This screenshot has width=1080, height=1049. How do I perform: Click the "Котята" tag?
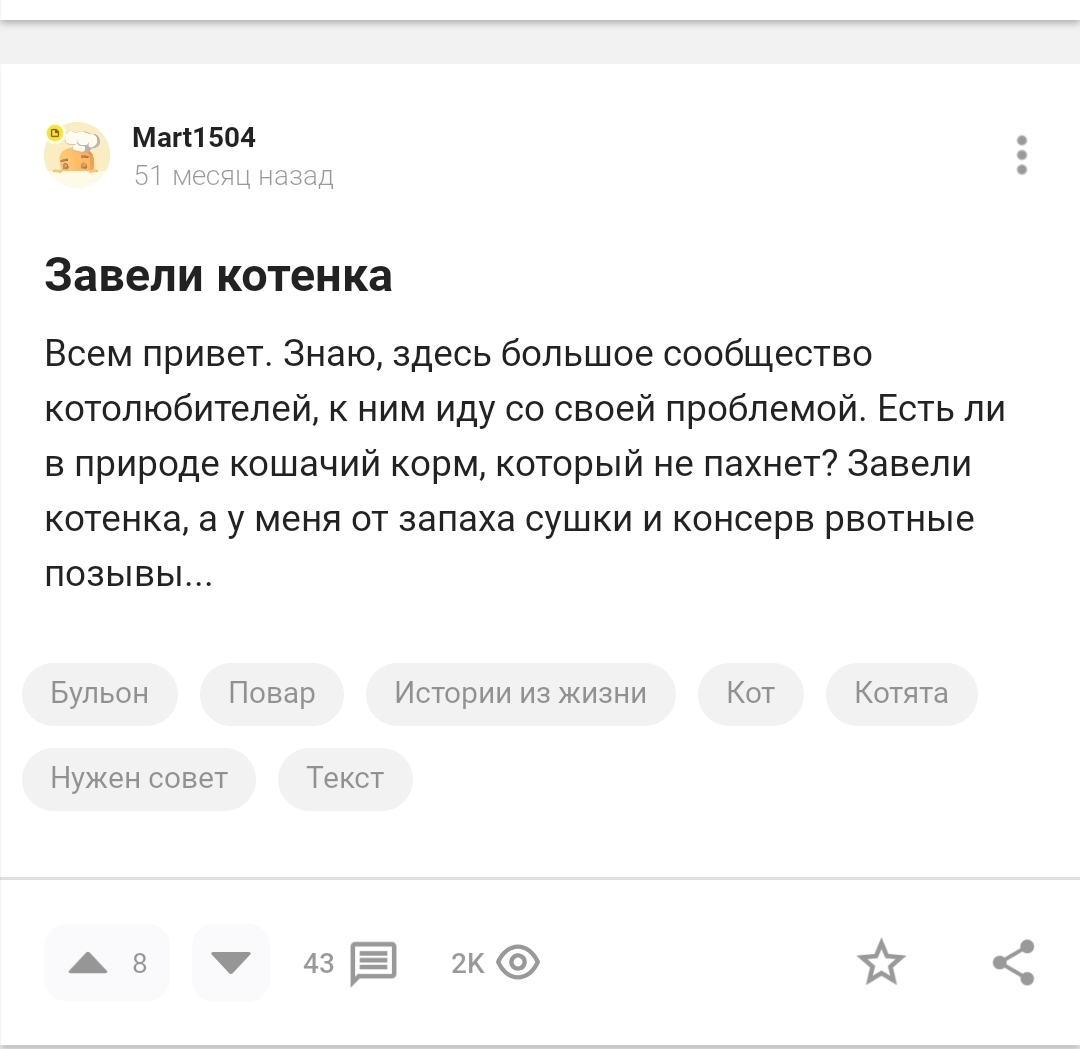901,693
